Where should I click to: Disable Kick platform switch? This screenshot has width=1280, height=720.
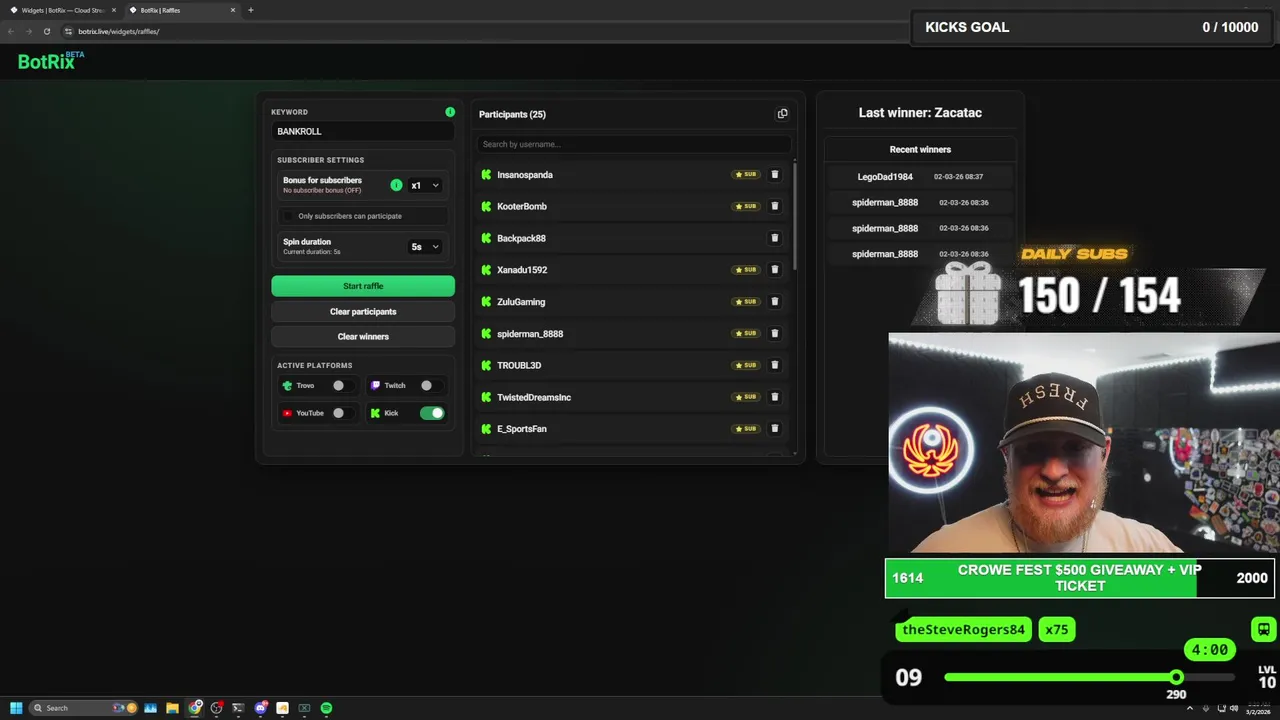pos(432,413)
